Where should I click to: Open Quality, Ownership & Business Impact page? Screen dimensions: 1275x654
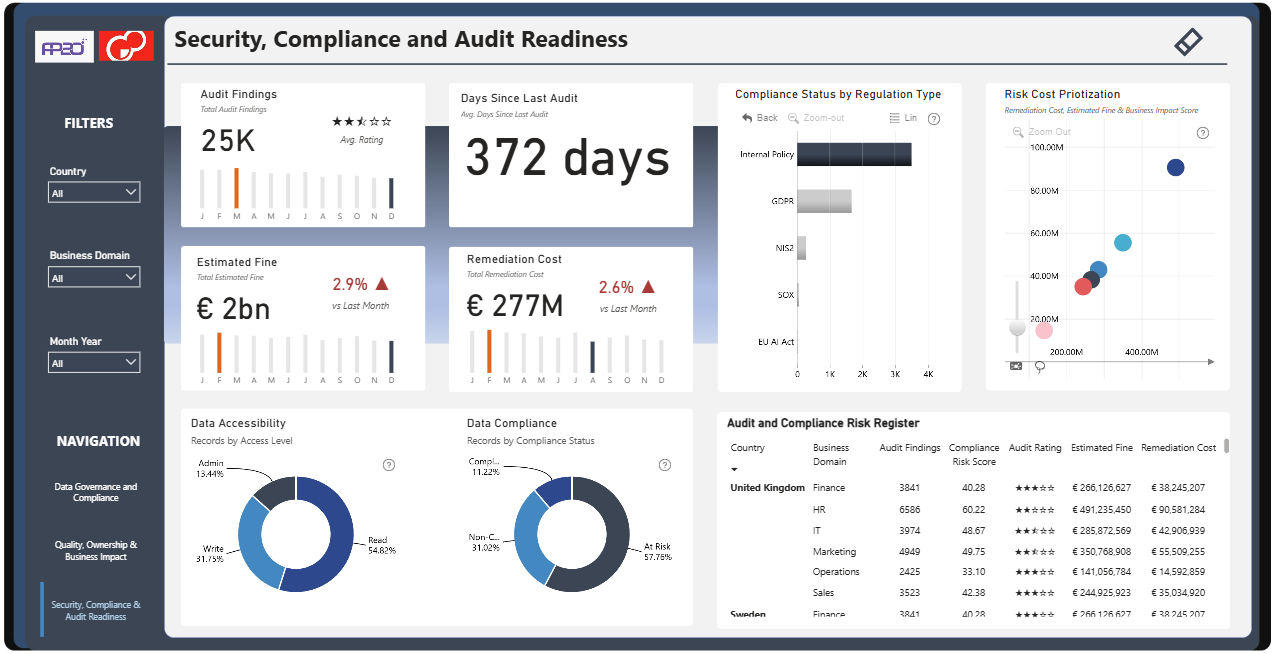[x=96, y=551]
